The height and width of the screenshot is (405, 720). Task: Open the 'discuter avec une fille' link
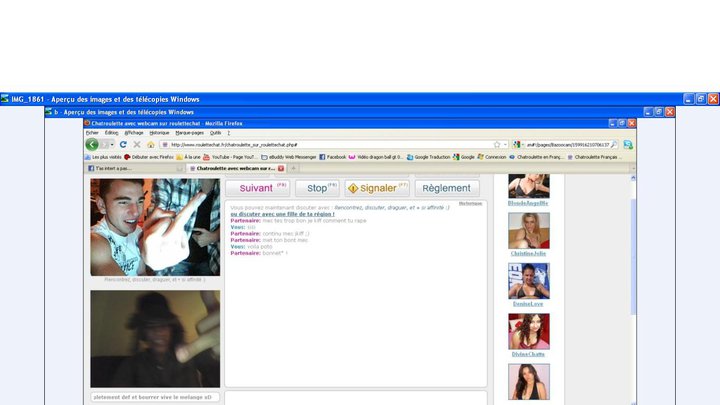click(x=282, y=214)
